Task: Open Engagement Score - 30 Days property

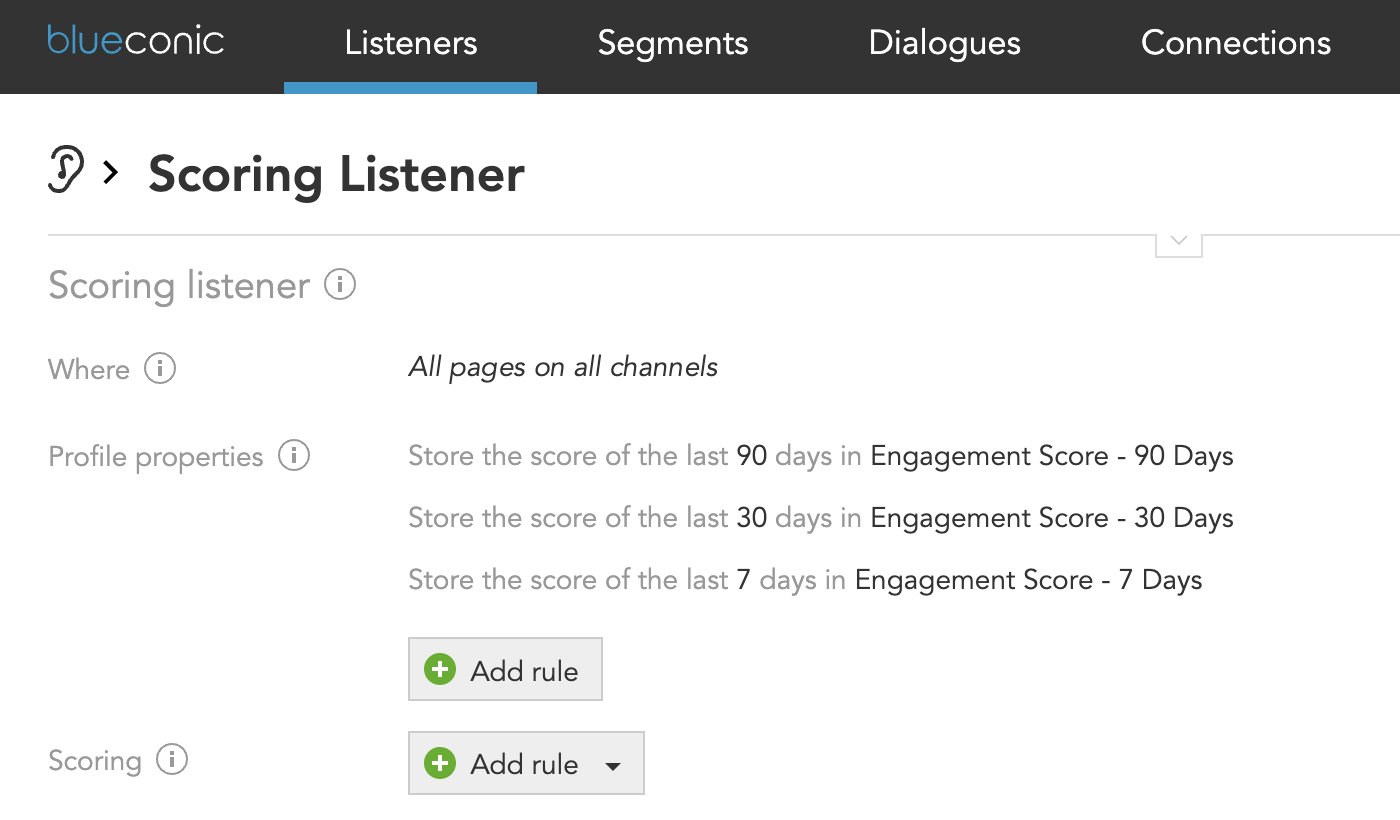Action: 1052,518
